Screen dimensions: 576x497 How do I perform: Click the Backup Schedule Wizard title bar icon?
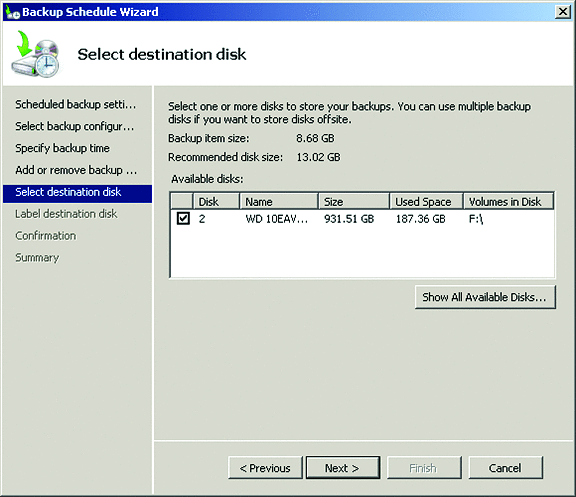(x=13, y=12)
